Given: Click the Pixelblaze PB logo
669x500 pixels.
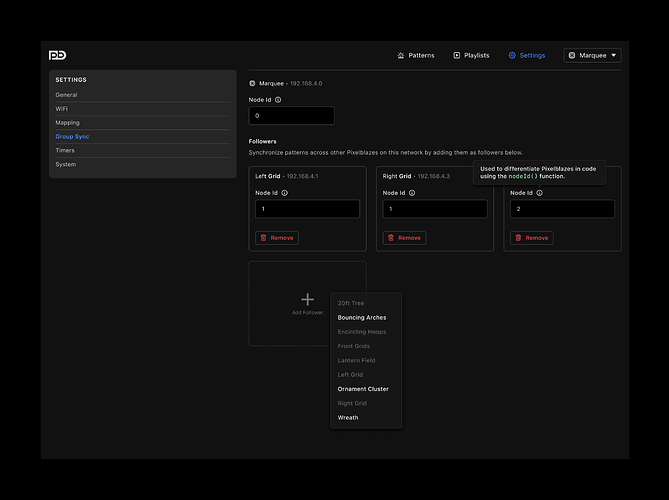Looking at the screenshot, I should (x=57, y=55).
